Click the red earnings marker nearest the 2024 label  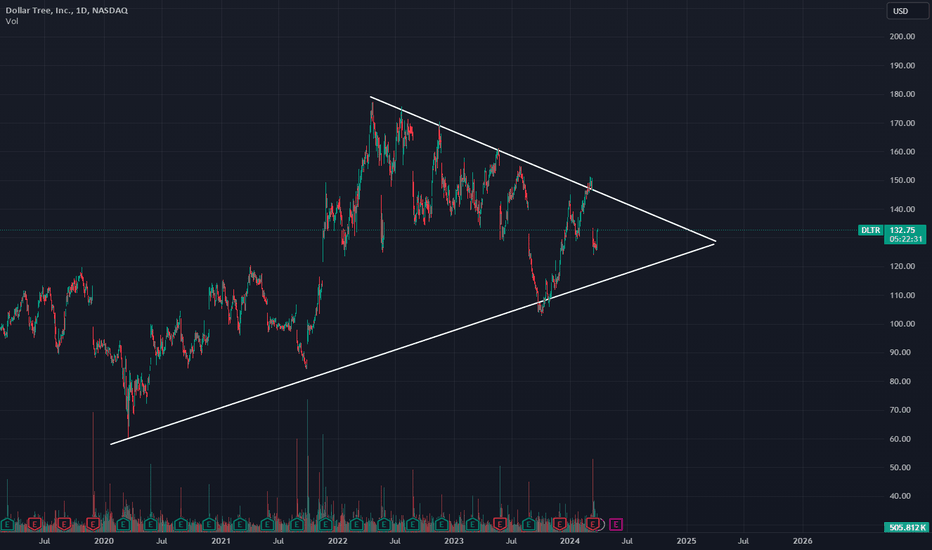point(559,524)
